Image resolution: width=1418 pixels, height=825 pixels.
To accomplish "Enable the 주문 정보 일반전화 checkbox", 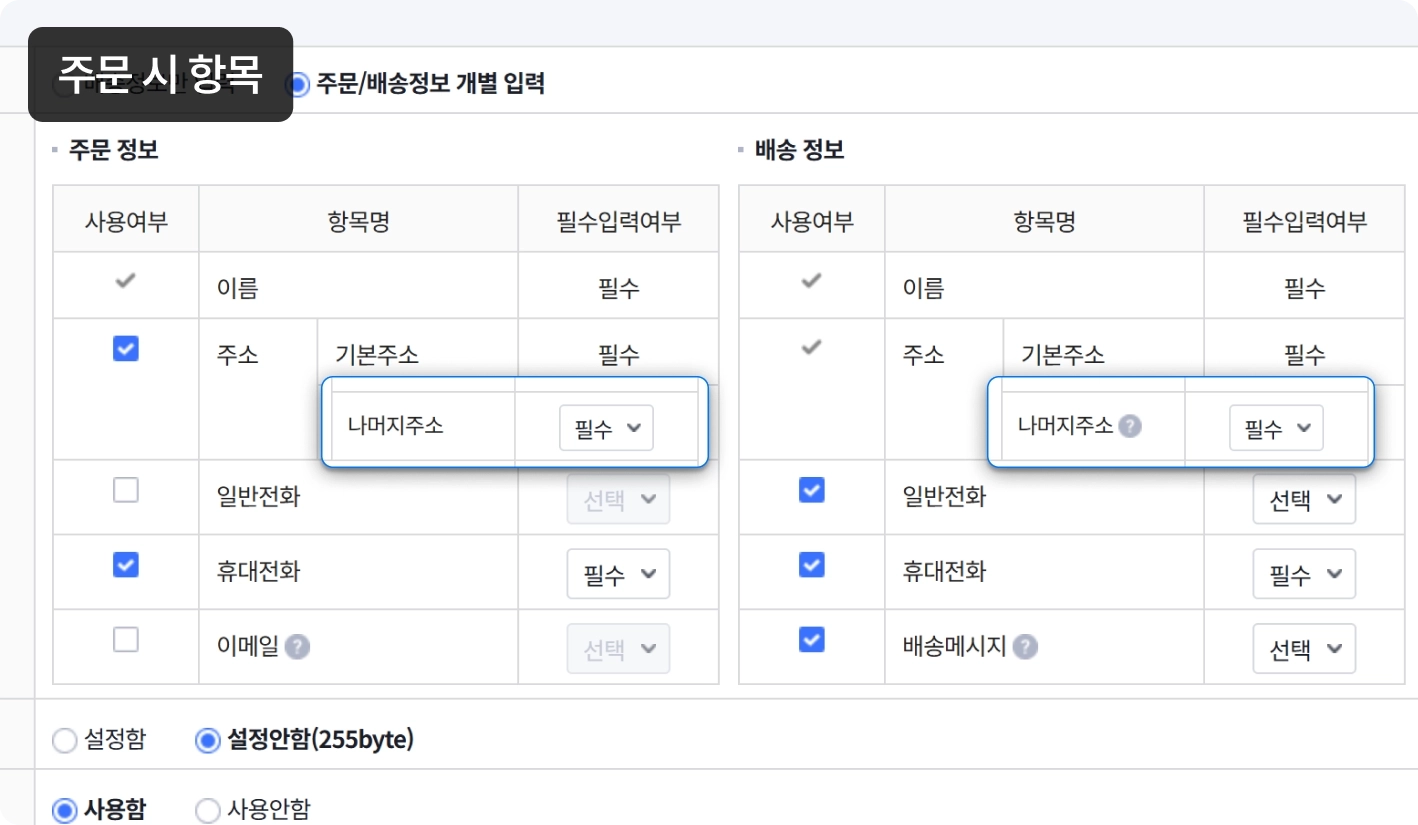I will coord(126,490).
